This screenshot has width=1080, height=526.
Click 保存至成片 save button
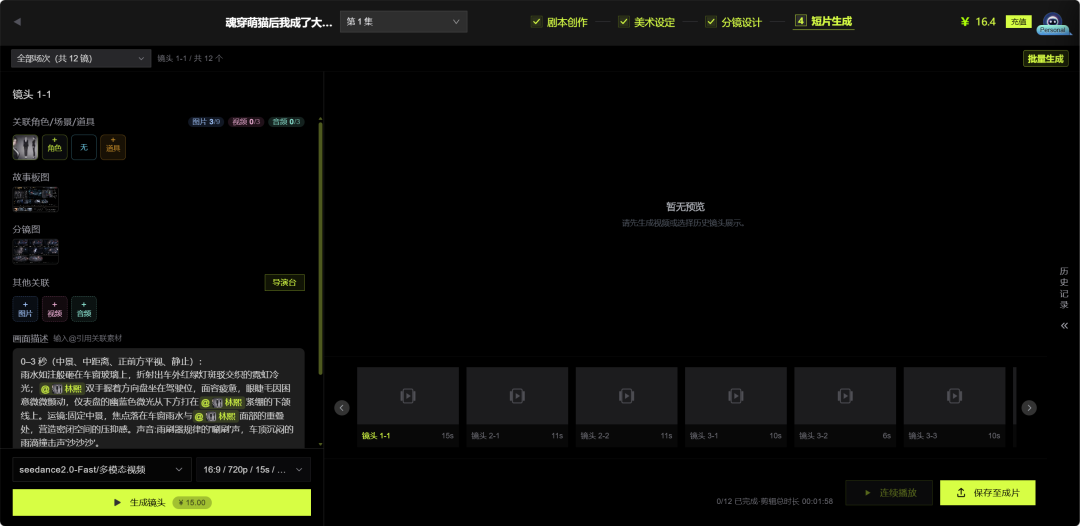point(988,493)
